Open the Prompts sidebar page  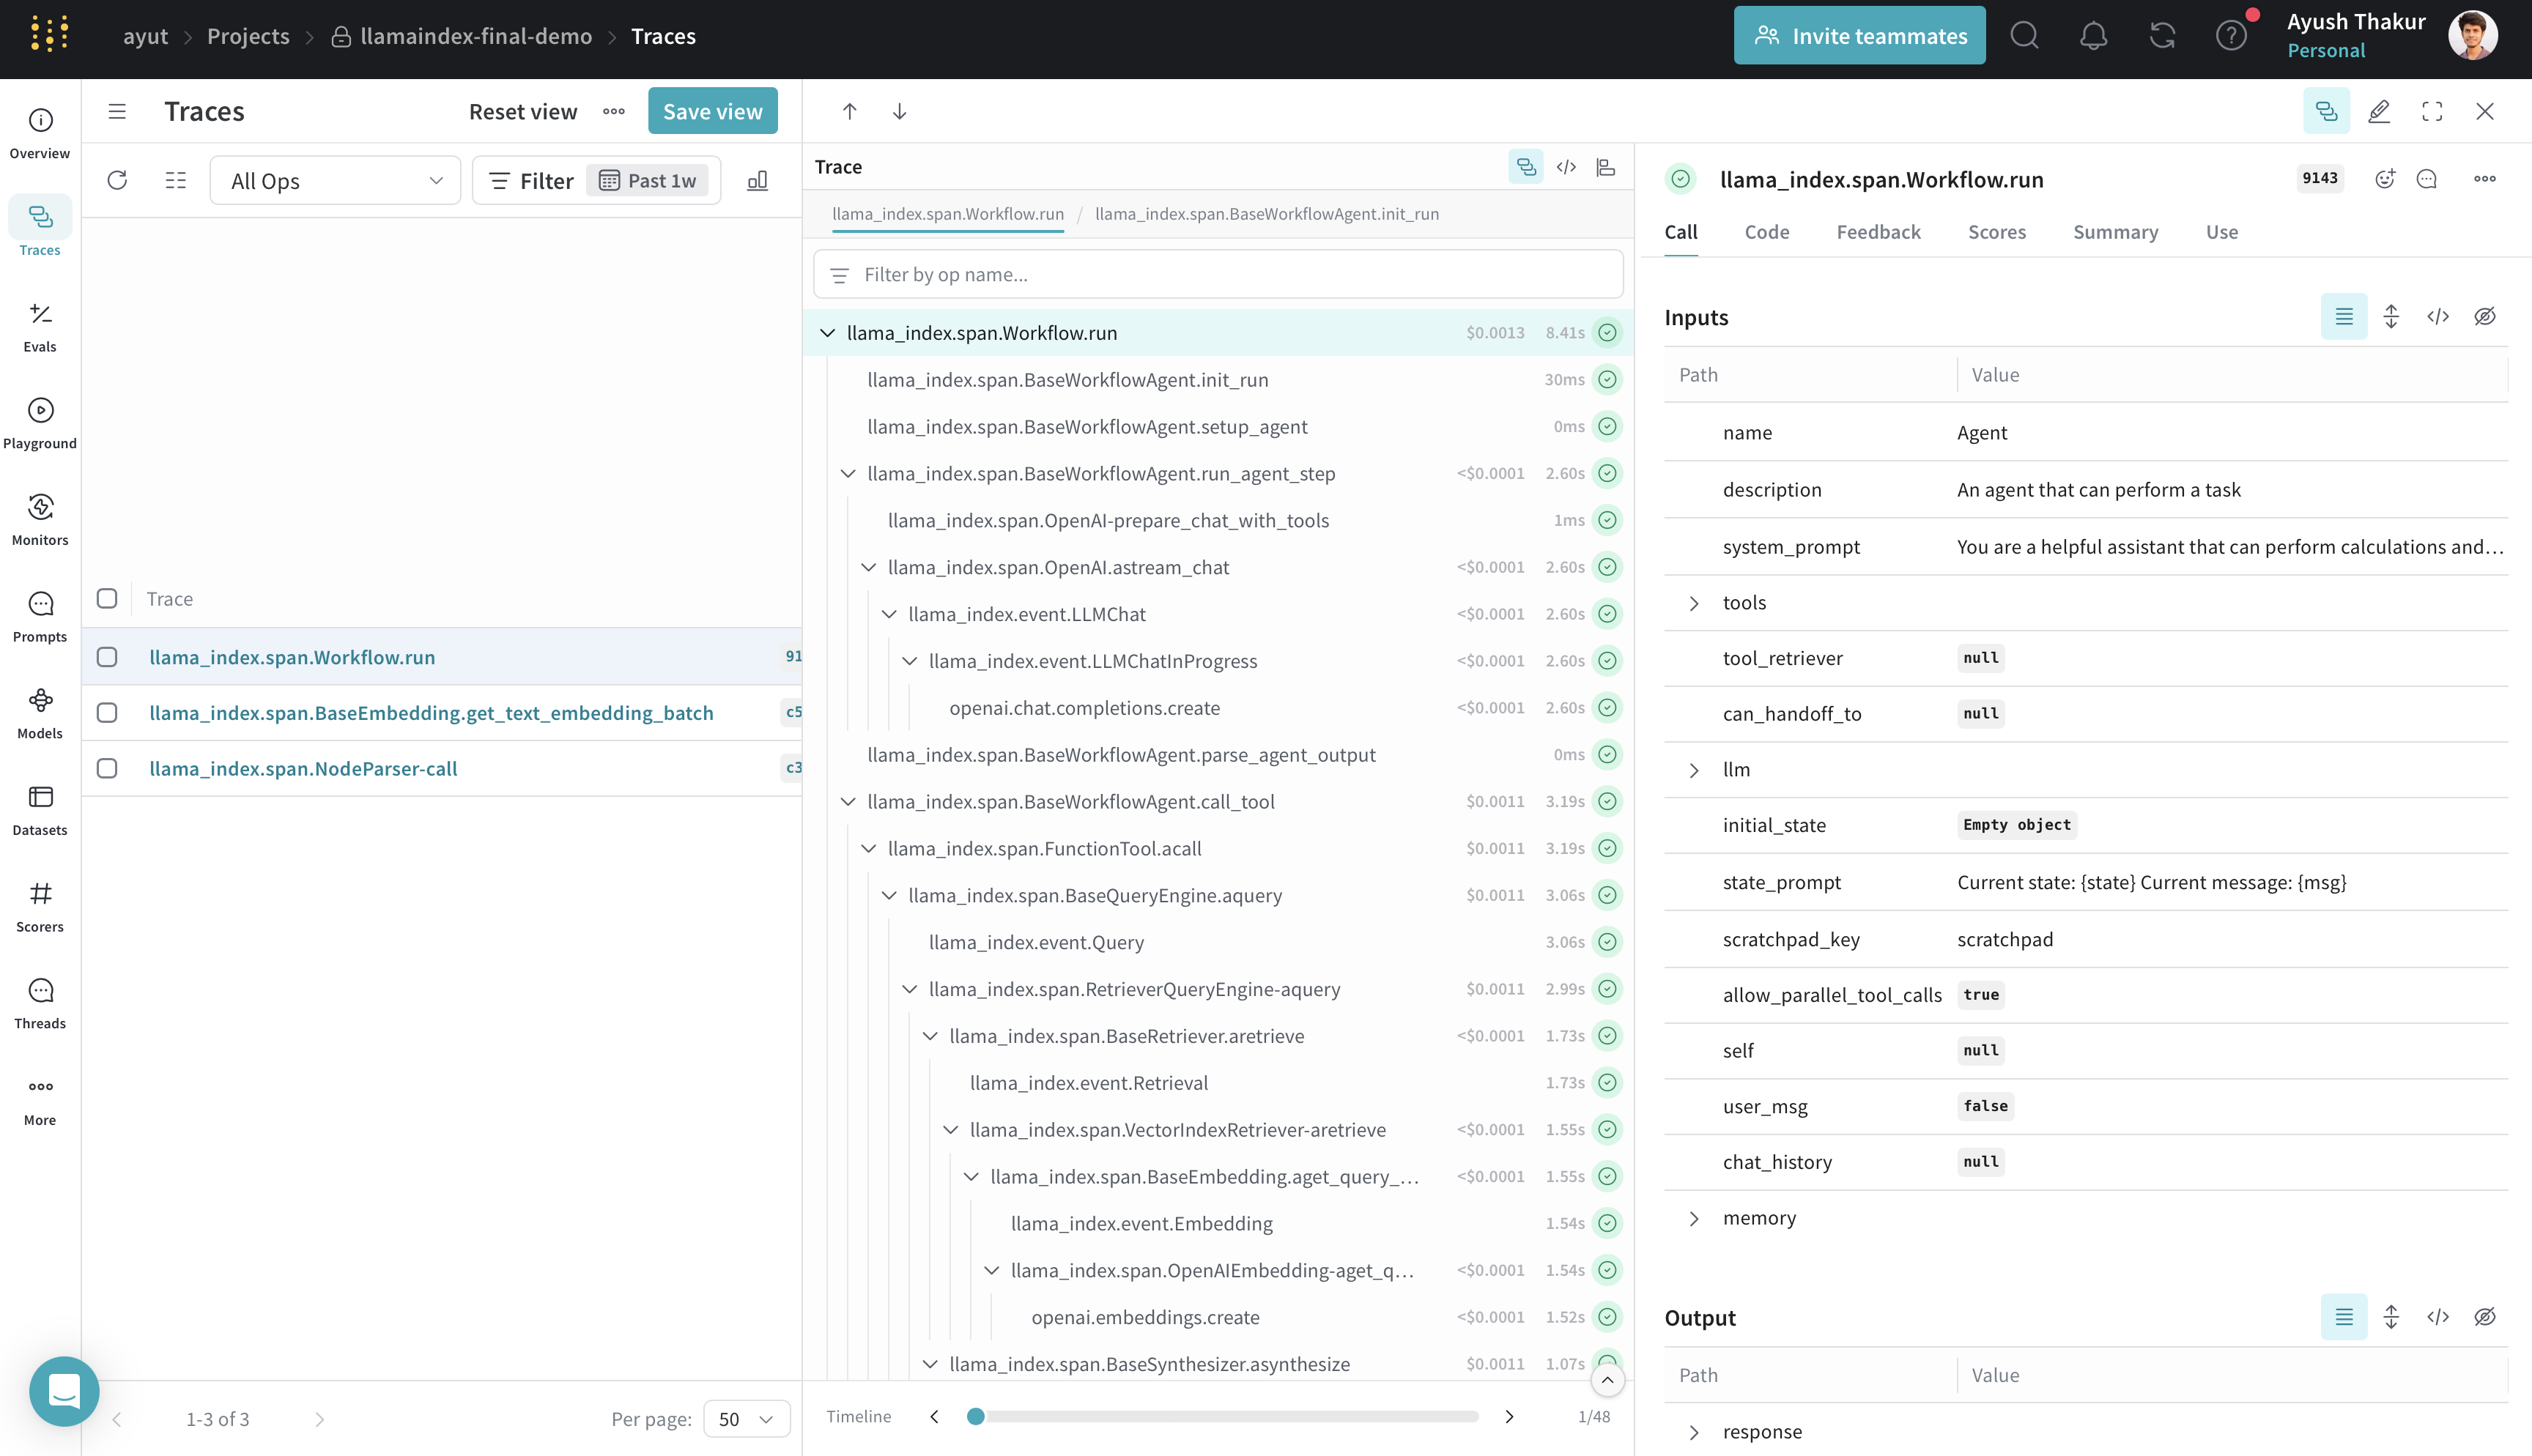click(x=40, y=617)
